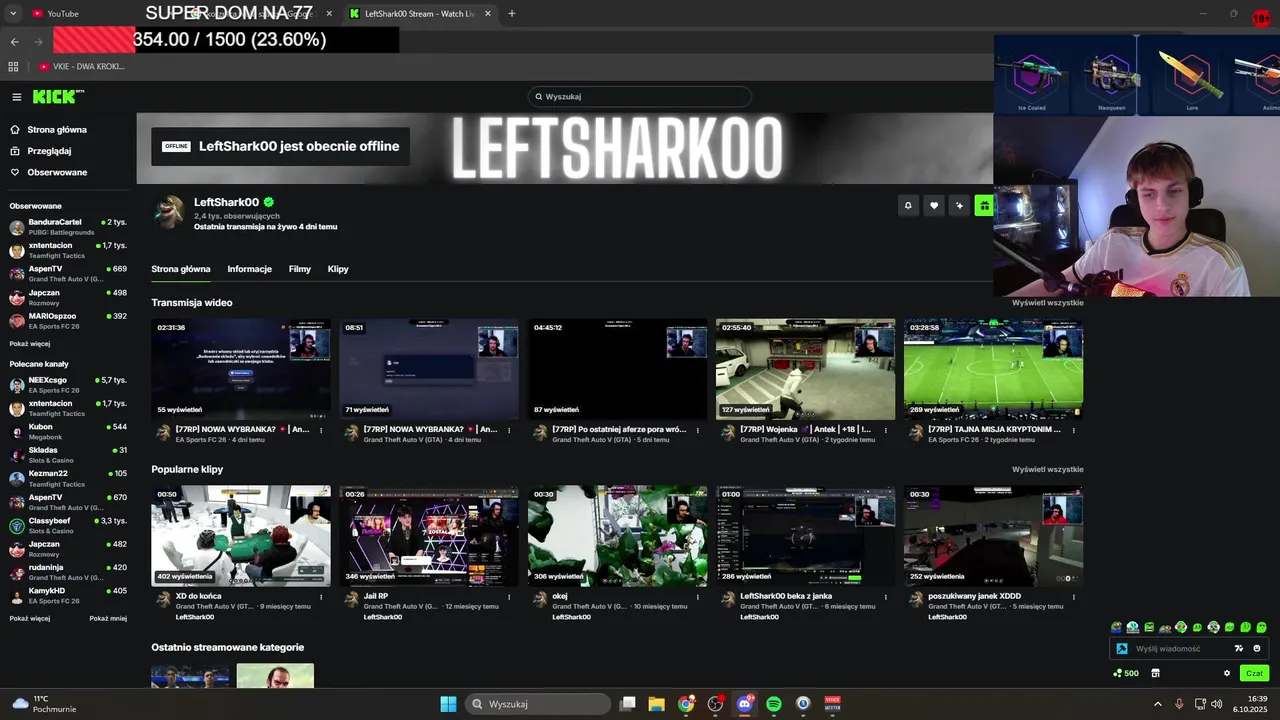Open Spotify from the taskbar
Screen dimensions: 1280x720
pyautogui.click(x=774, y=704)
